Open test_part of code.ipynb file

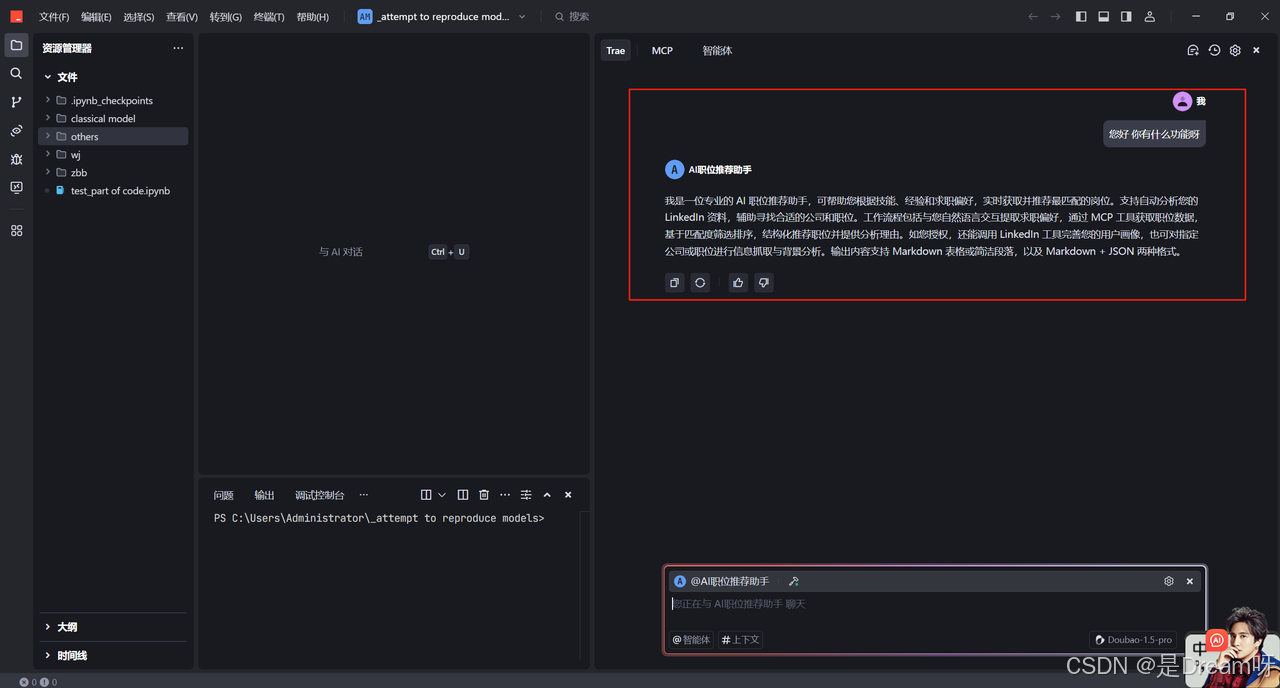pos(113,191)
